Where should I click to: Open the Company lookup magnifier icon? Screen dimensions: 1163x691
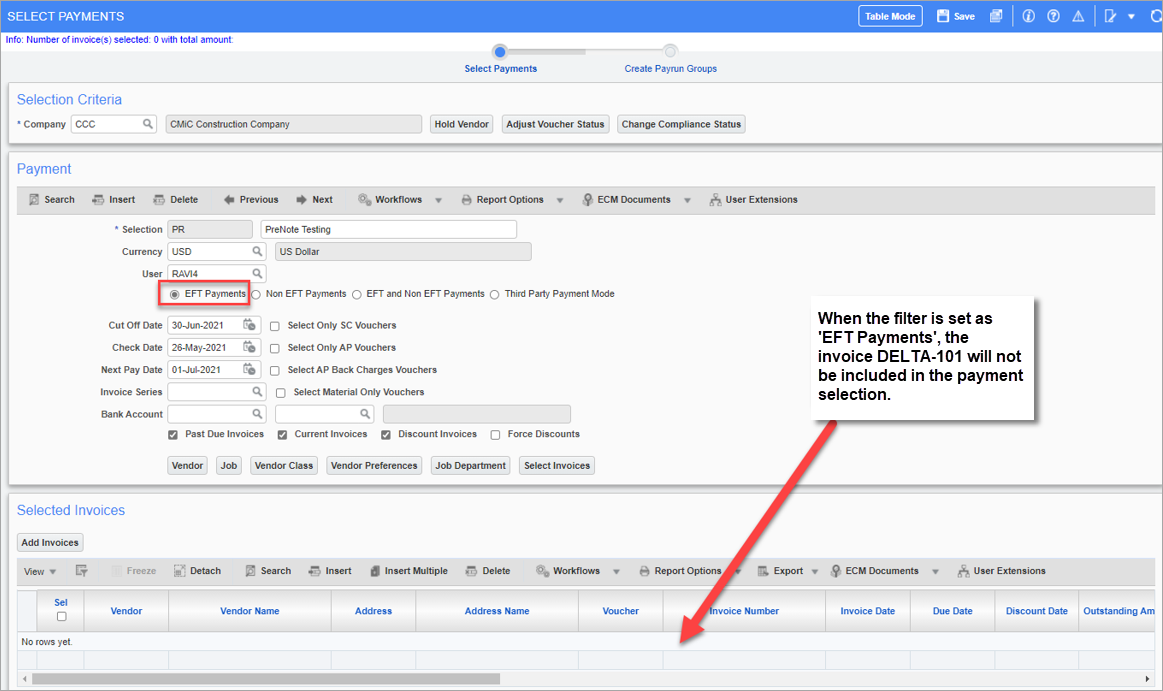click(148, 124)
